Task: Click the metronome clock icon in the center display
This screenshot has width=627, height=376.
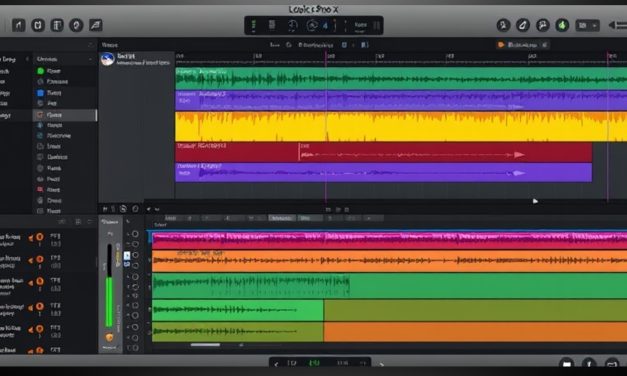Action: 293,26
